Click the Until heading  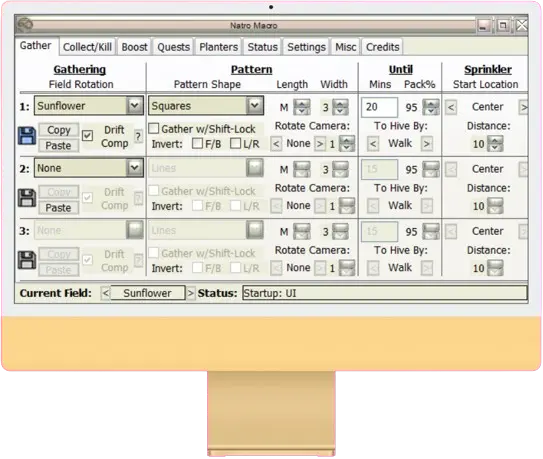[x=401, y=69]
